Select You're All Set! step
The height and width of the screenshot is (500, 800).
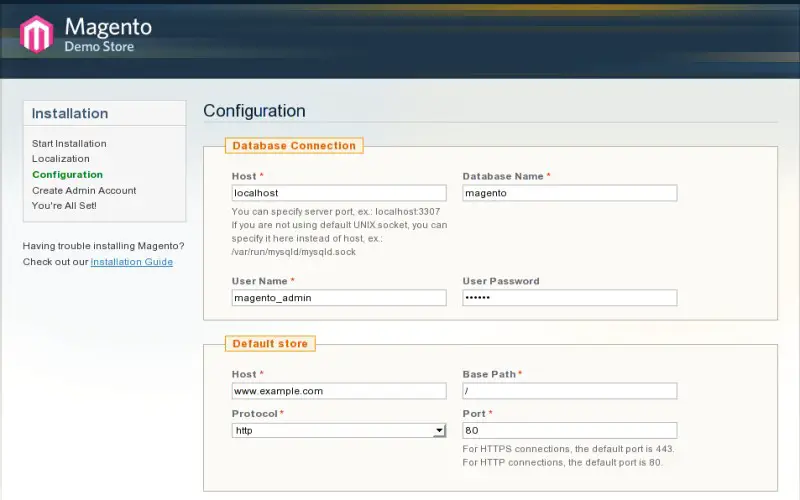pyautogui.click(x=64, y=206)
